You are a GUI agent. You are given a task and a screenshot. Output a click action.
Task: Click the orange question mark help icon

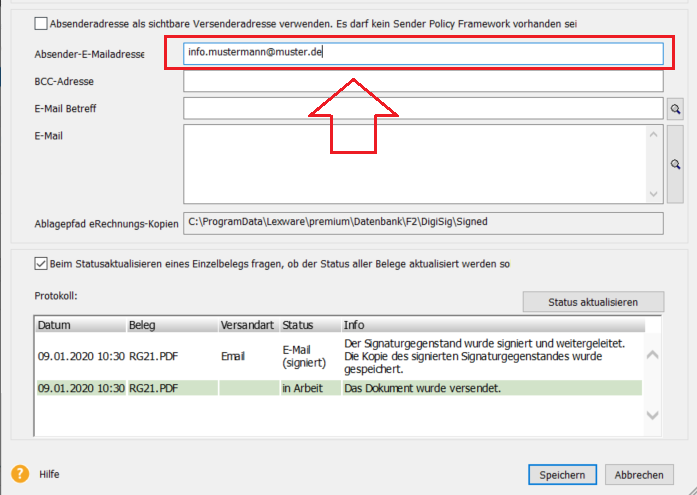click(19, 474)
